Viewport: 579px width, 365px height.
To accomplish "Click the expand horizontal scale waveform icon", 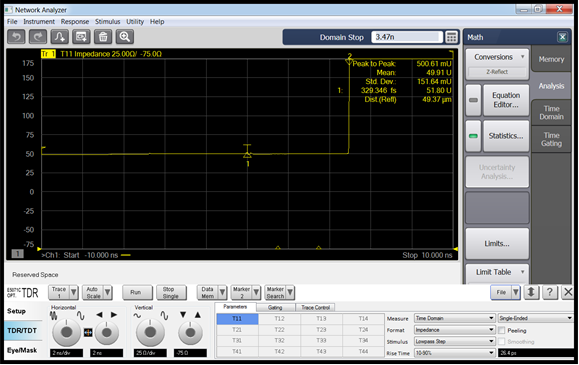I will 80,315.
